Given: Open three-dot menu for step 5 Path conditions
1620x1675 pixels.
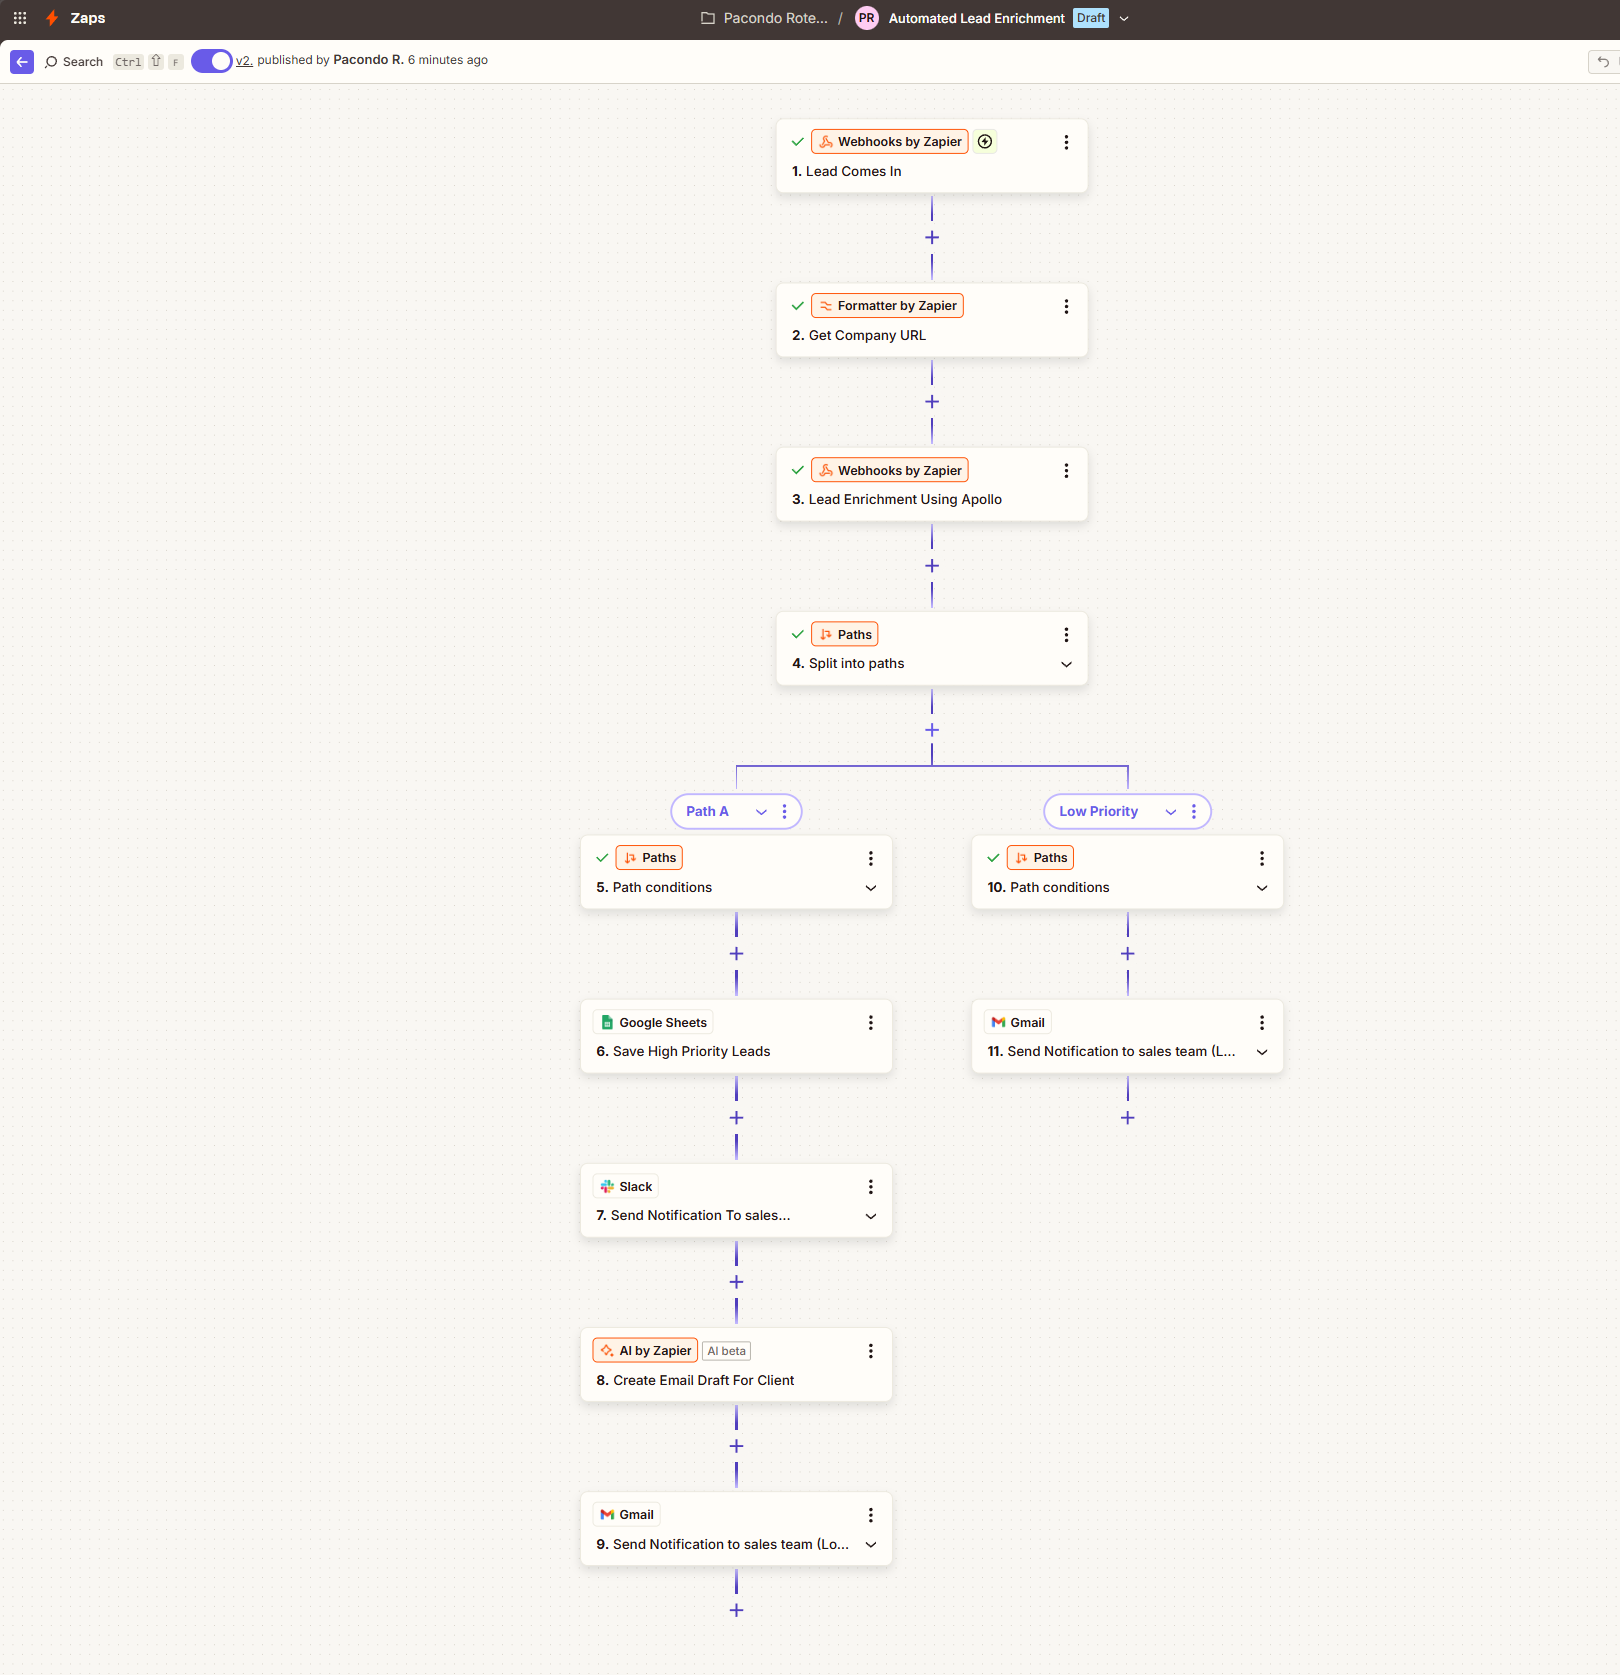Looking at the screenshot, I should [871, 858].
